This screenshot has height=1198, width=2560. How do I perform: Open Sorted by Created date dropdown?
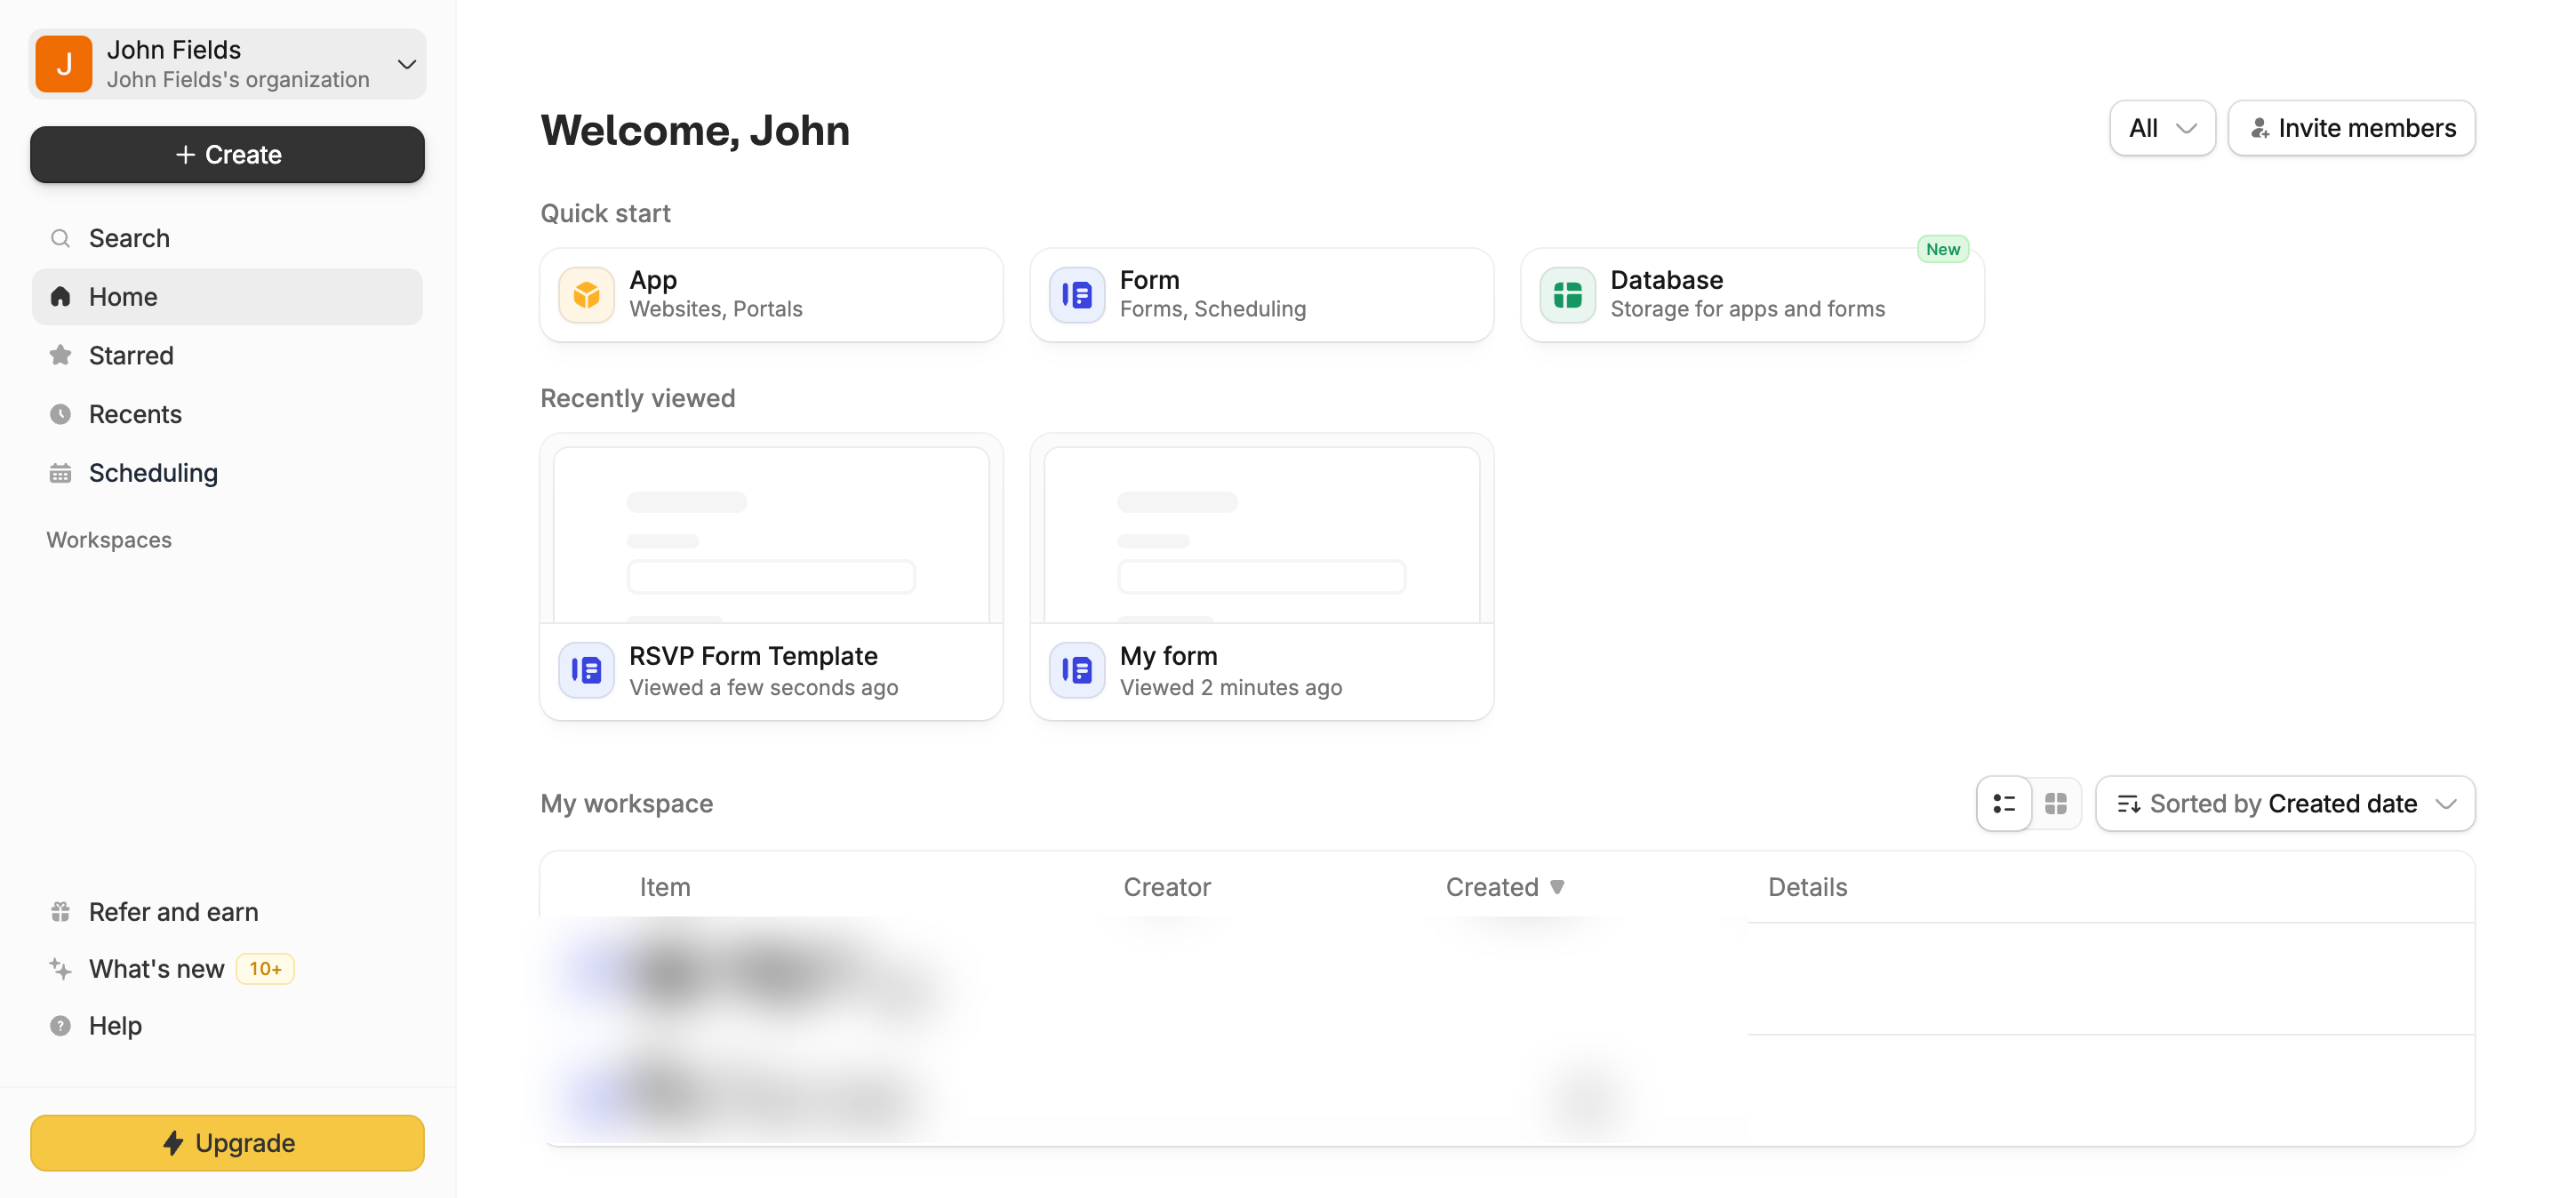click(x=2284, y=803)
